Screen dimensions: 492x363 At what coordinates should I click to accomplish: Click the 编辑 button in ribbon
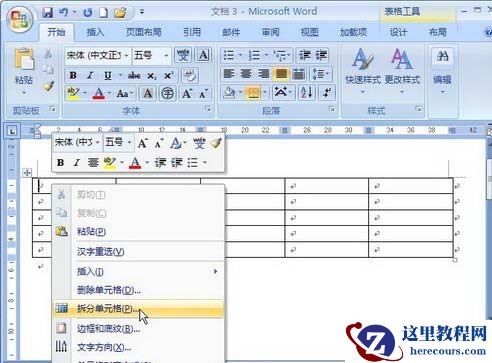(x=442, y=70)
